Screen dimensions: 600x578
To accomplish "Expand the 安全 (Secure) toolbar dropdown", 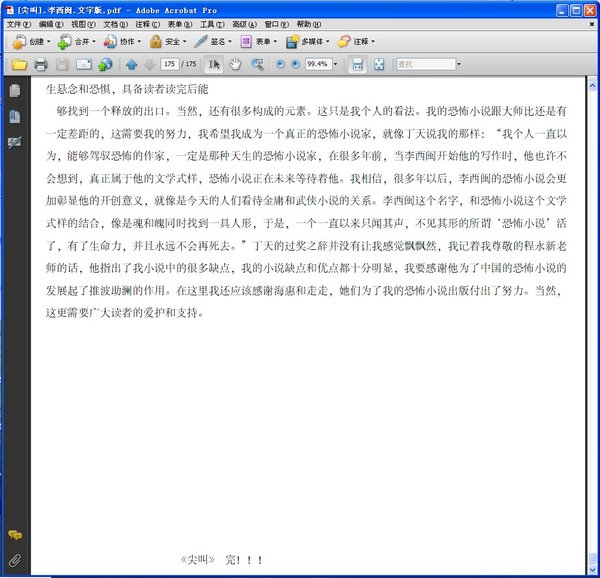I will click(x=184, y=41).
